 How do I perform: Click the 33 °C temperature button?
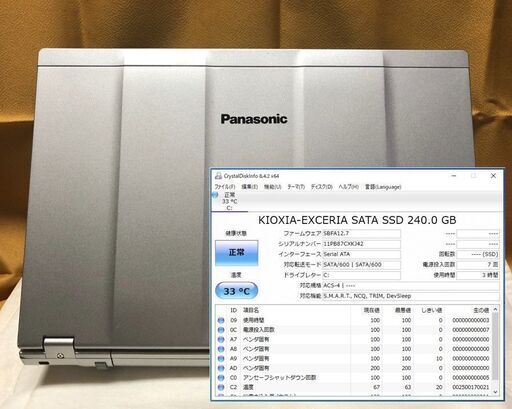point(237,291)
